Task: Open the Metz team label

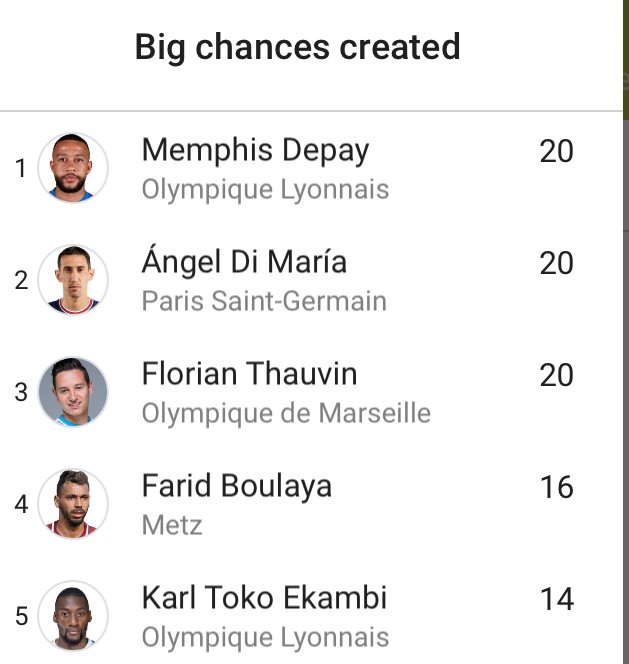Action: click(x=172, y=525)
